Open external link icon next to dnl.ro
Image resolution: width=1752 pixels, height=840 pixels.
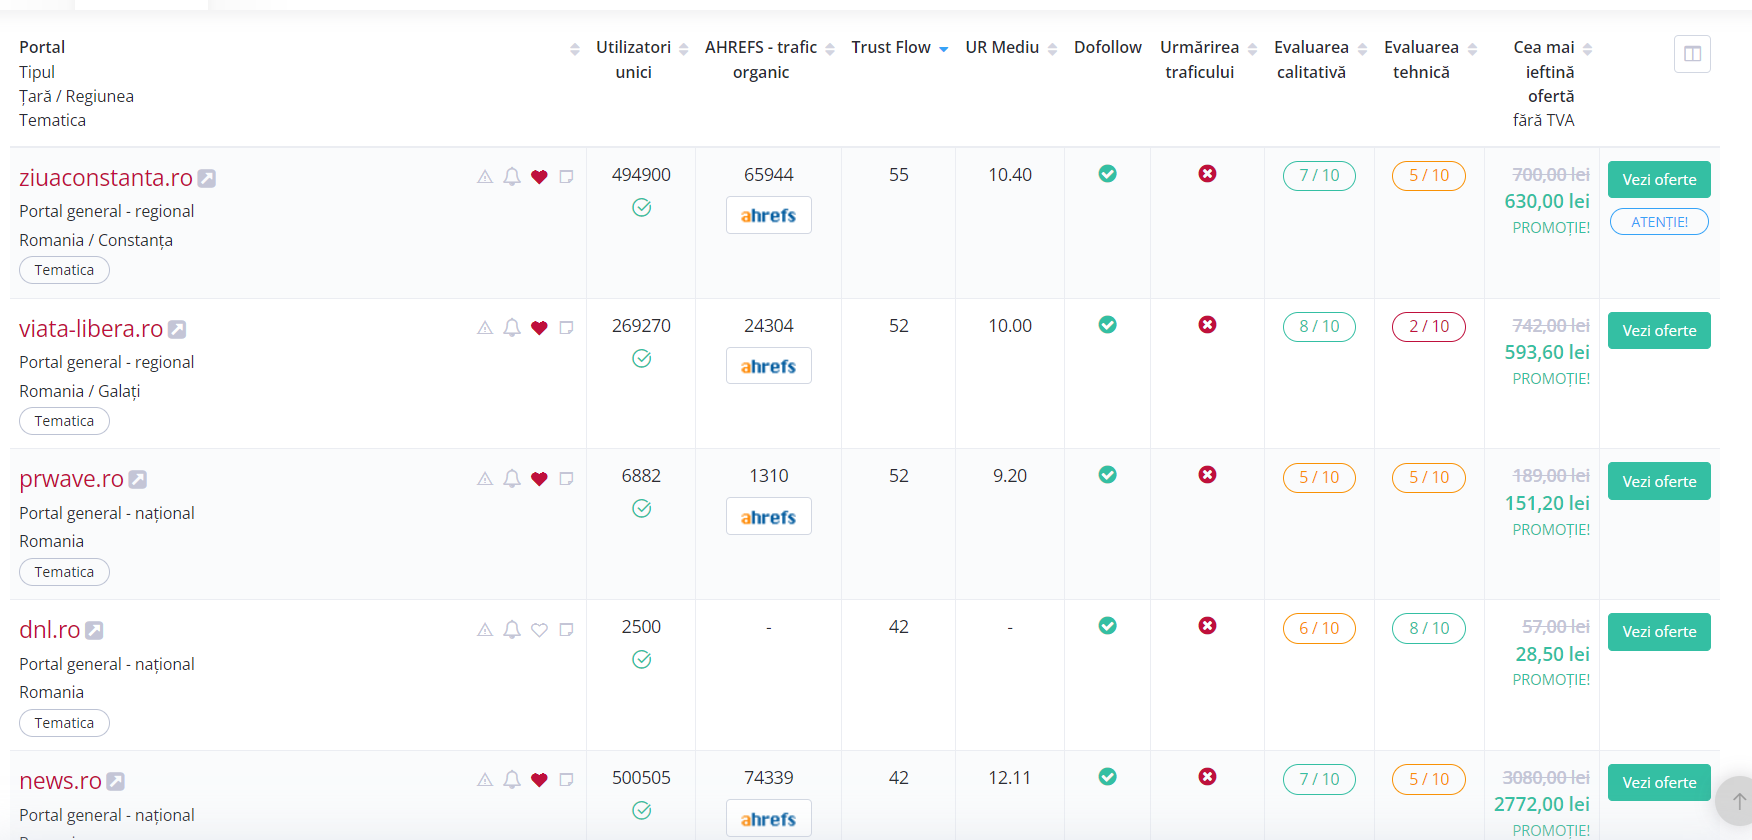coord(94,630)
